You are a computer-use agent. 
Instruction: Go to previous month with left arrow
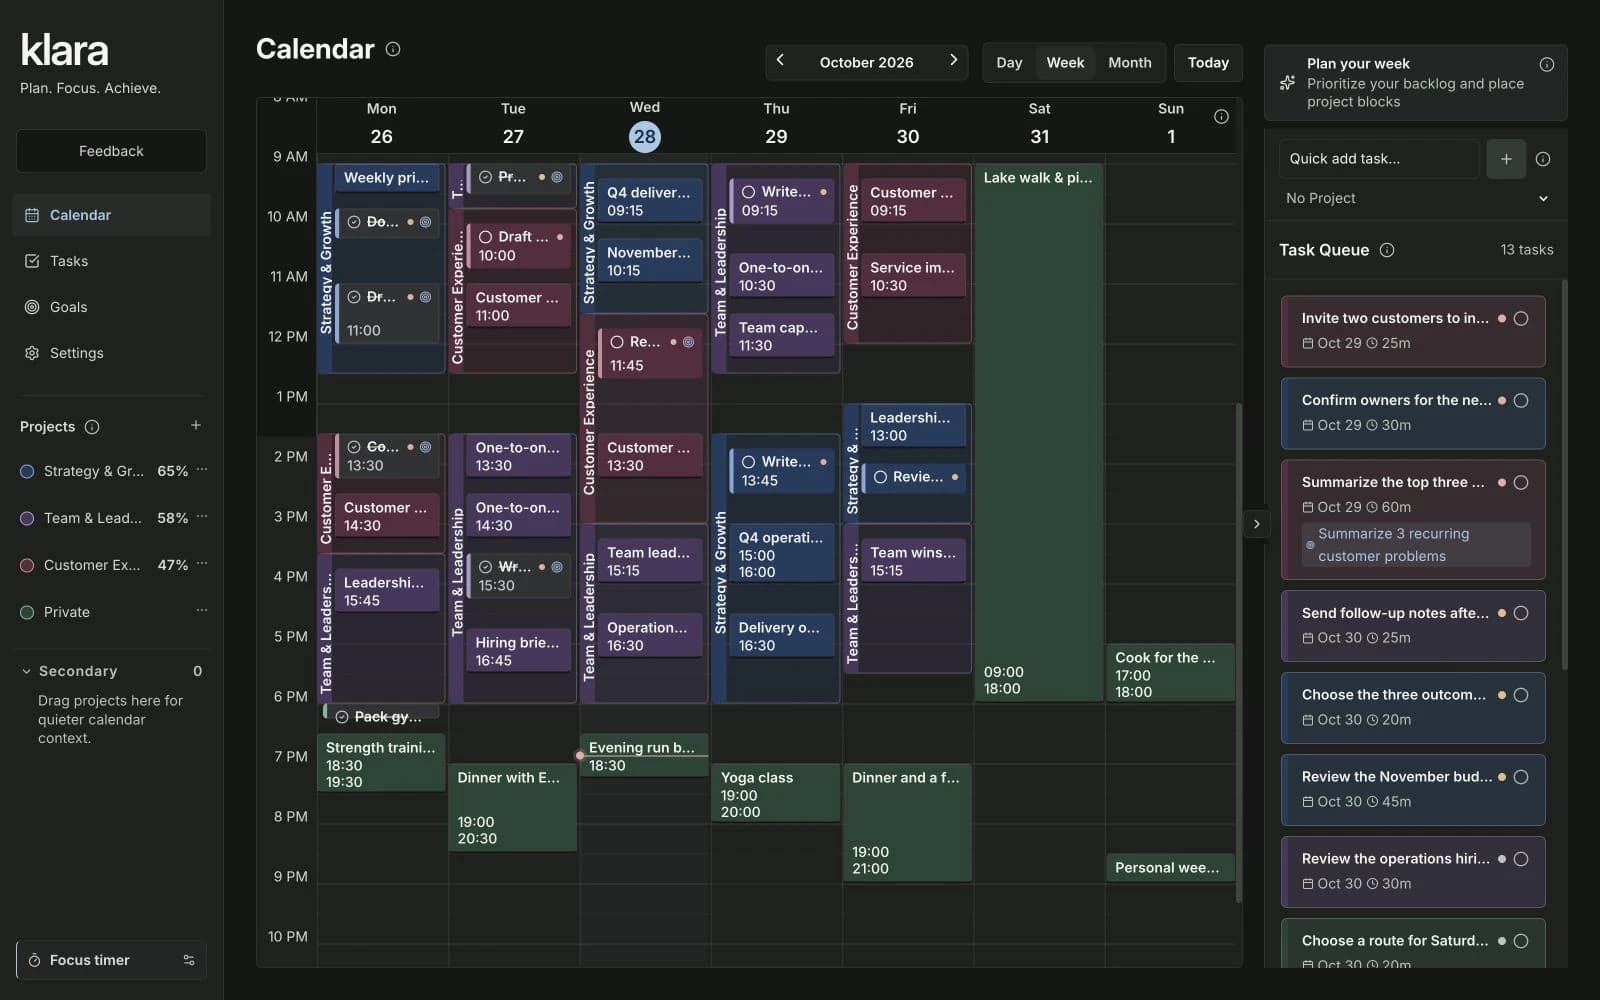pos(780,61)
